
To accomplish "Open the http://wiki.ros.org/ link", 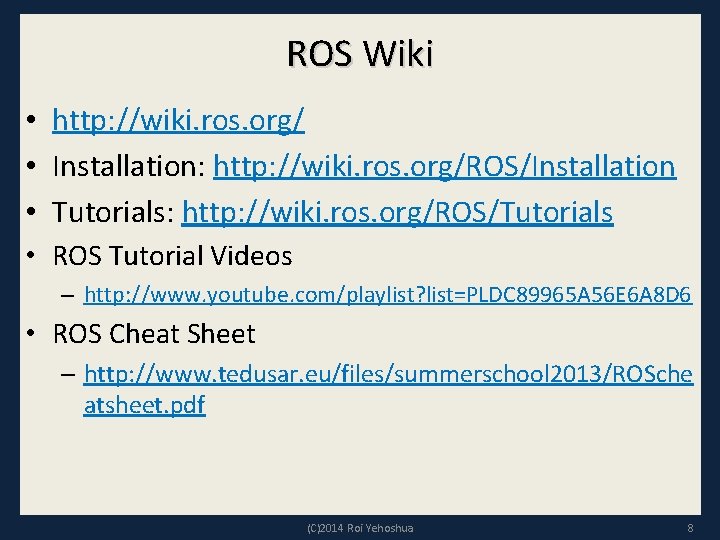I will (x=178, y=120).
